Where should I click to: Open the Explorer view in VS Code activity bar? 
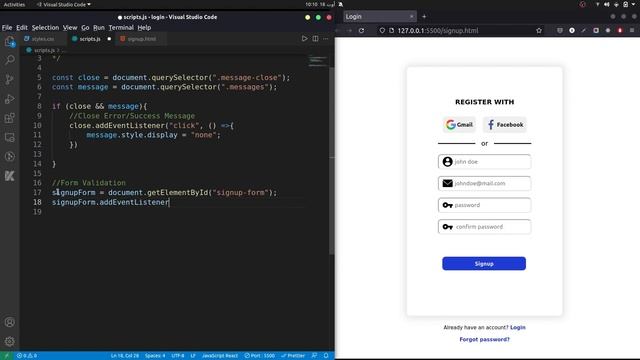pyautogui.click(x=9, y=41)
